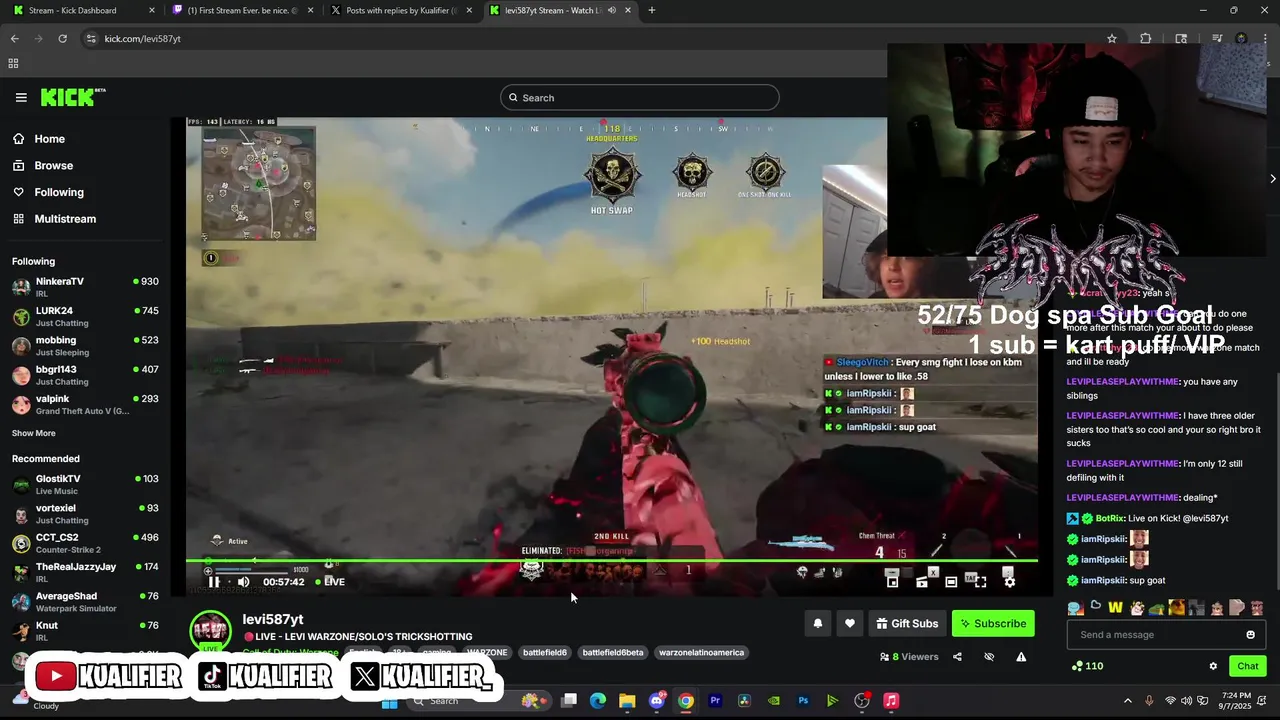Mute audio on levi587yt browser tab
The width and height of the screenshot is (1280, 720).
(611, 10)
